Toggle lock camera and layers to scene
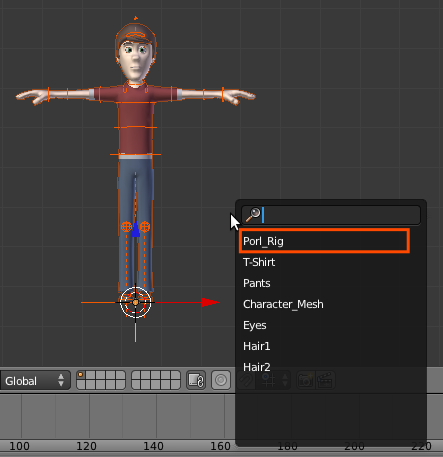443x457 pixels. tap(196, 380)
